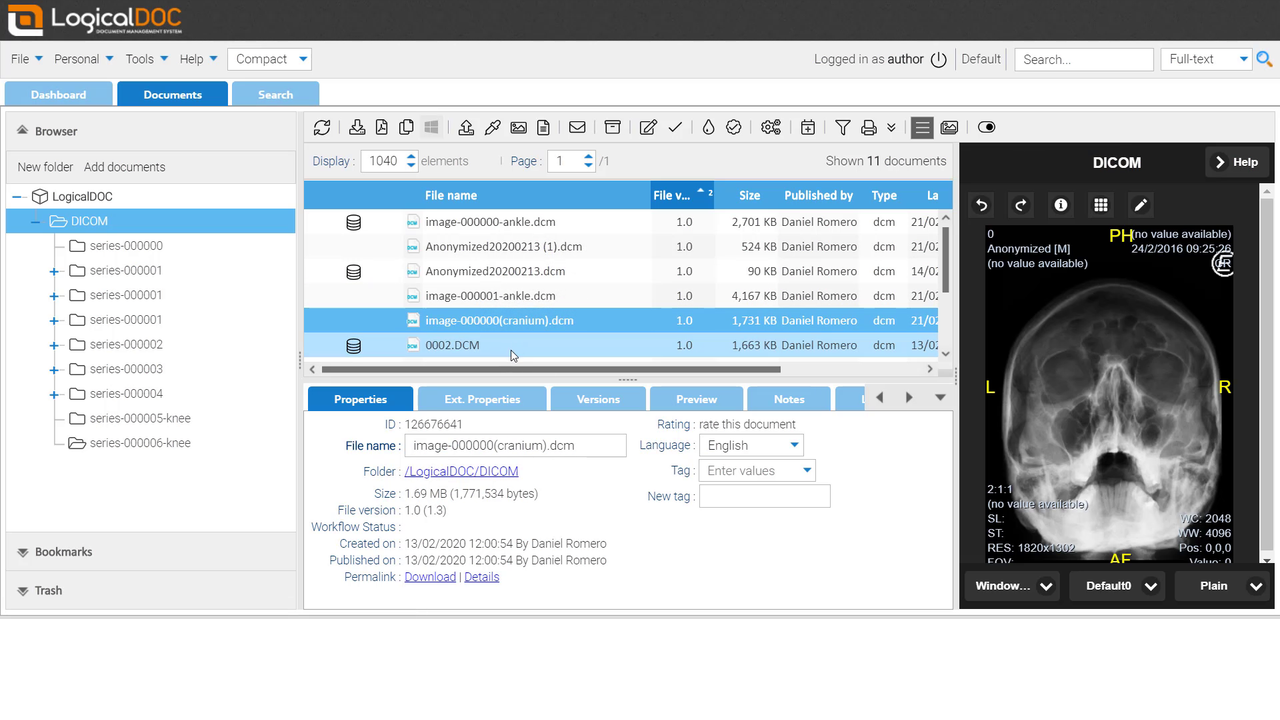This screenshot has height=720, width=1280.
Task: Open the Default0 preset dropdown
Action: (x=1117, y=586)
